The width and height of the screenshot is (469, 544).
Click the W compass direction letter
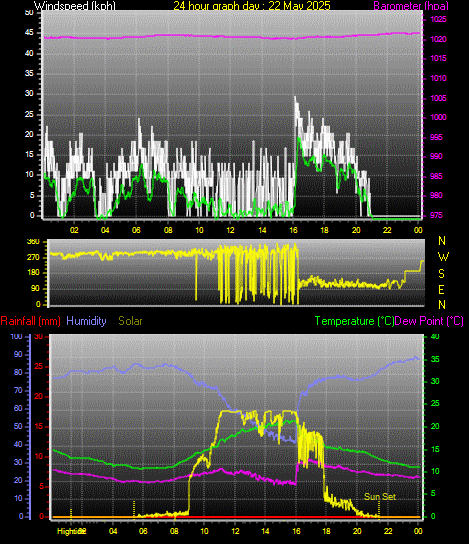click(443, 257)
